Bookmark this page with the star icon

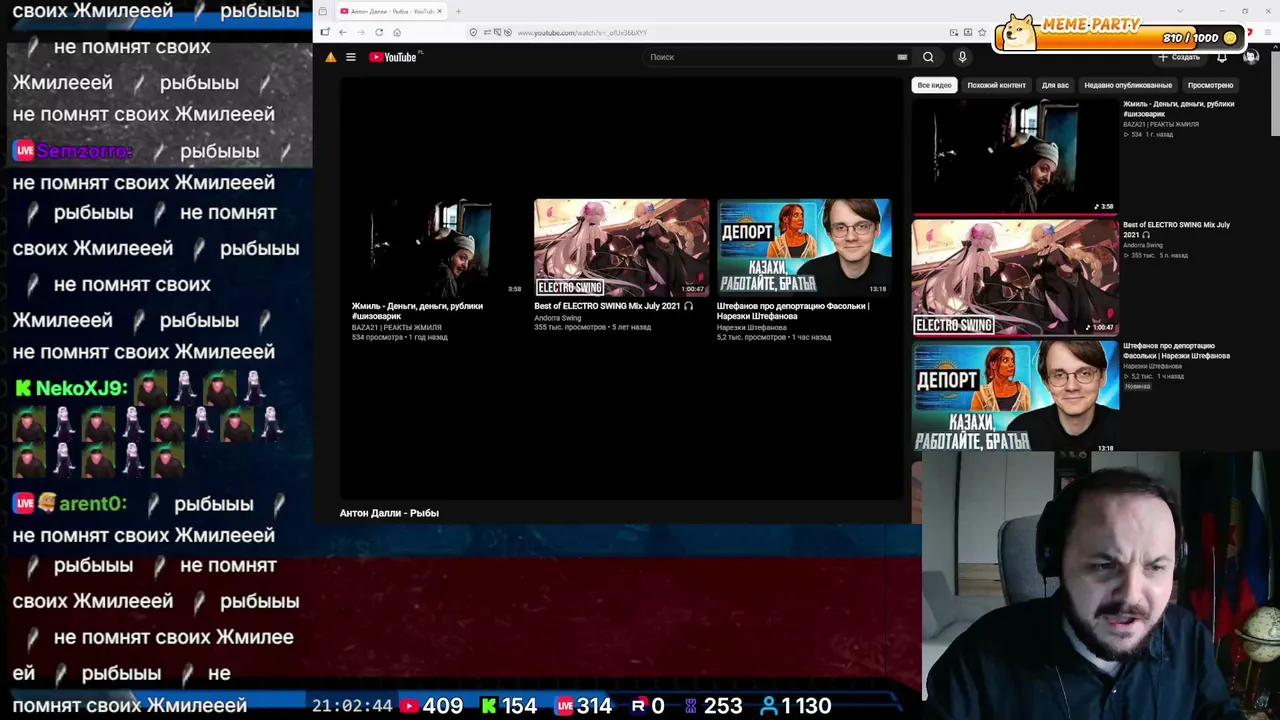tap(982, 32)
